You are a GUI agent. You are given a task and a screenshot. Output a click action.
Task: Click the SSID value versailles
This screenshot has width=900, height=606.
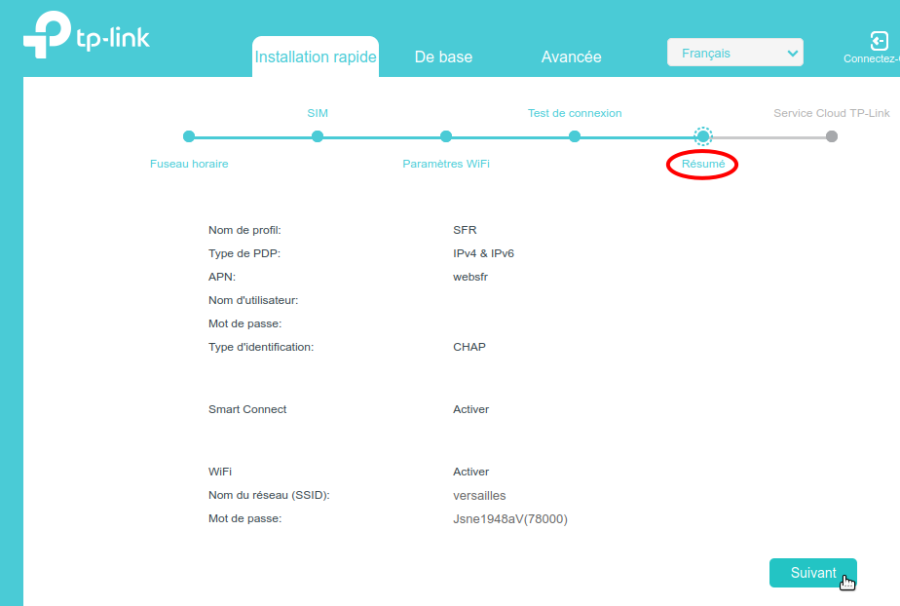(x=479, y=495)
